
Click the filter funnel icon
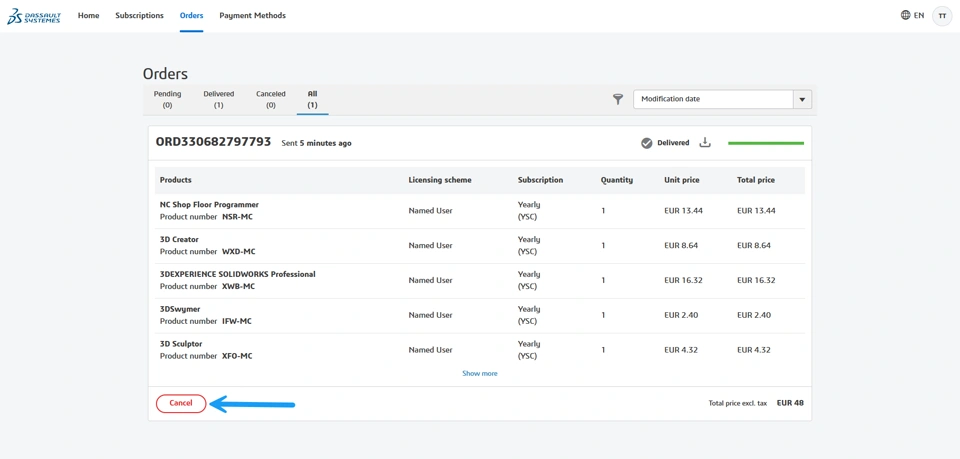pos(618,99)
